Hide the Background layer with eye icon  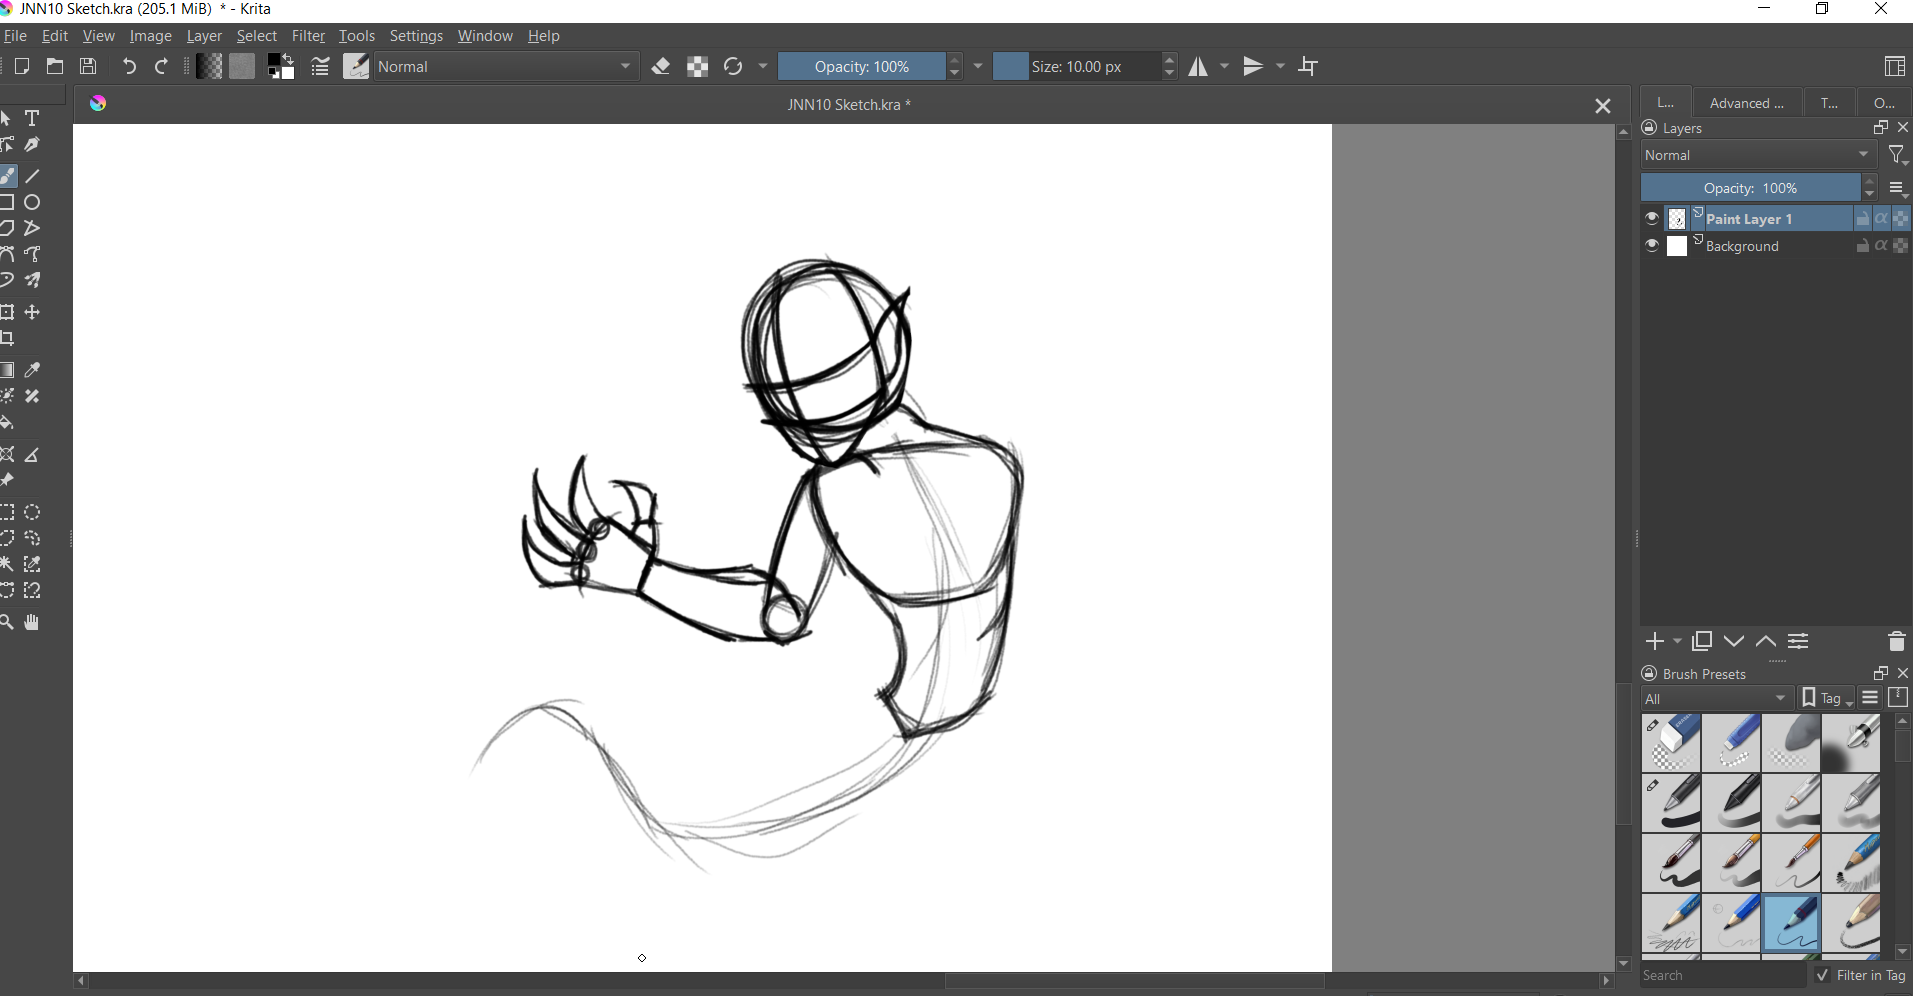tap(1652, 246)
